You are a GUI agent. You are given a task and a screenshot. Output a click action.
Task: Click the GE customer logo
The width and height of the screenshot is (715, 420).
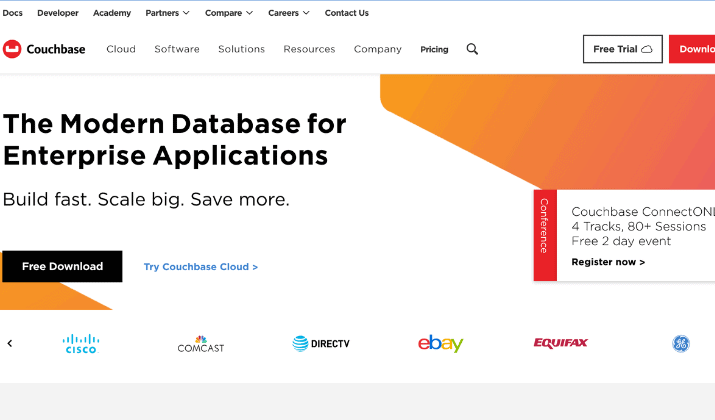click(681, 343)
